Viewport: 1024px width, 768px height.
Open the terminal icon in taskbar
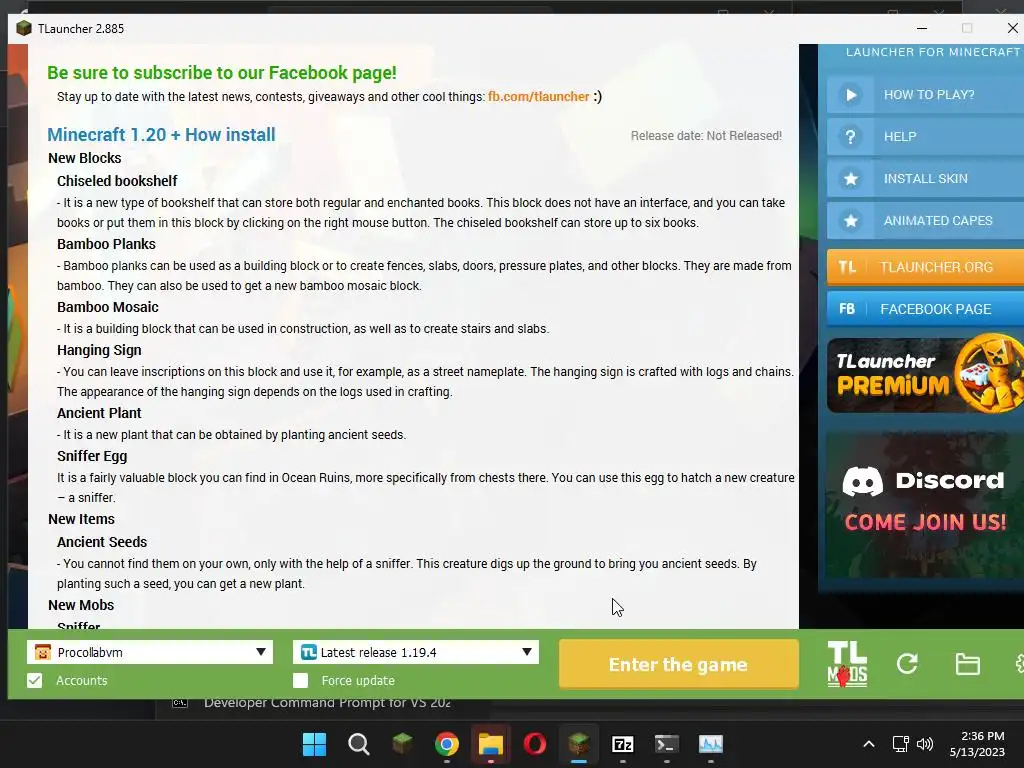pyautogui.click(x=666, y=744)
